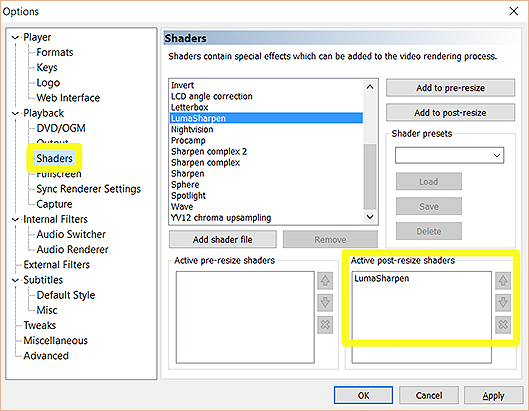
Task: Move post-resize shader up arrow
Action: click(503, 280)
